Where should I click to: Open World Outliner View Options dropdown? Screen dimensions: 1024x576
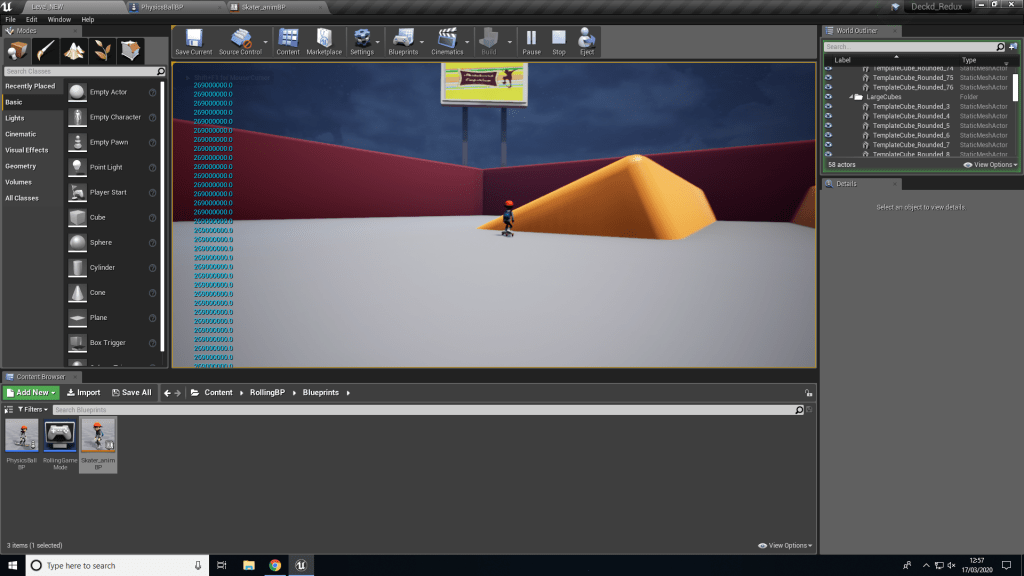click(990, 165)
